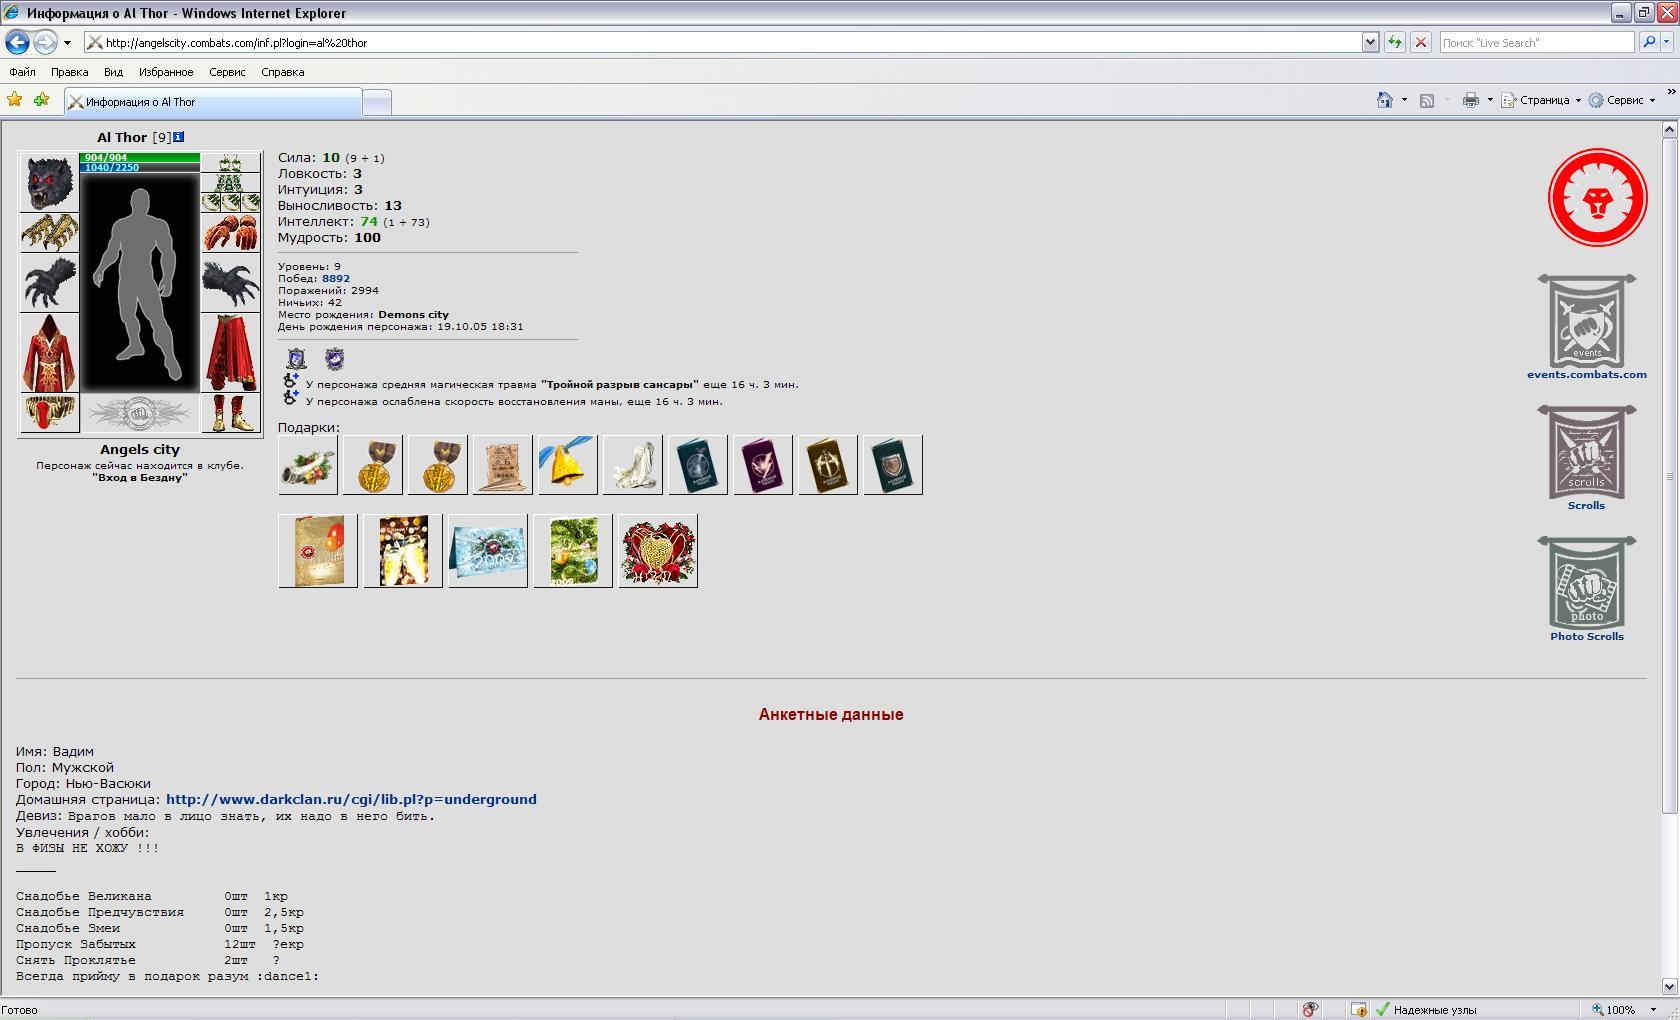Click the browser Forward button

45,42
